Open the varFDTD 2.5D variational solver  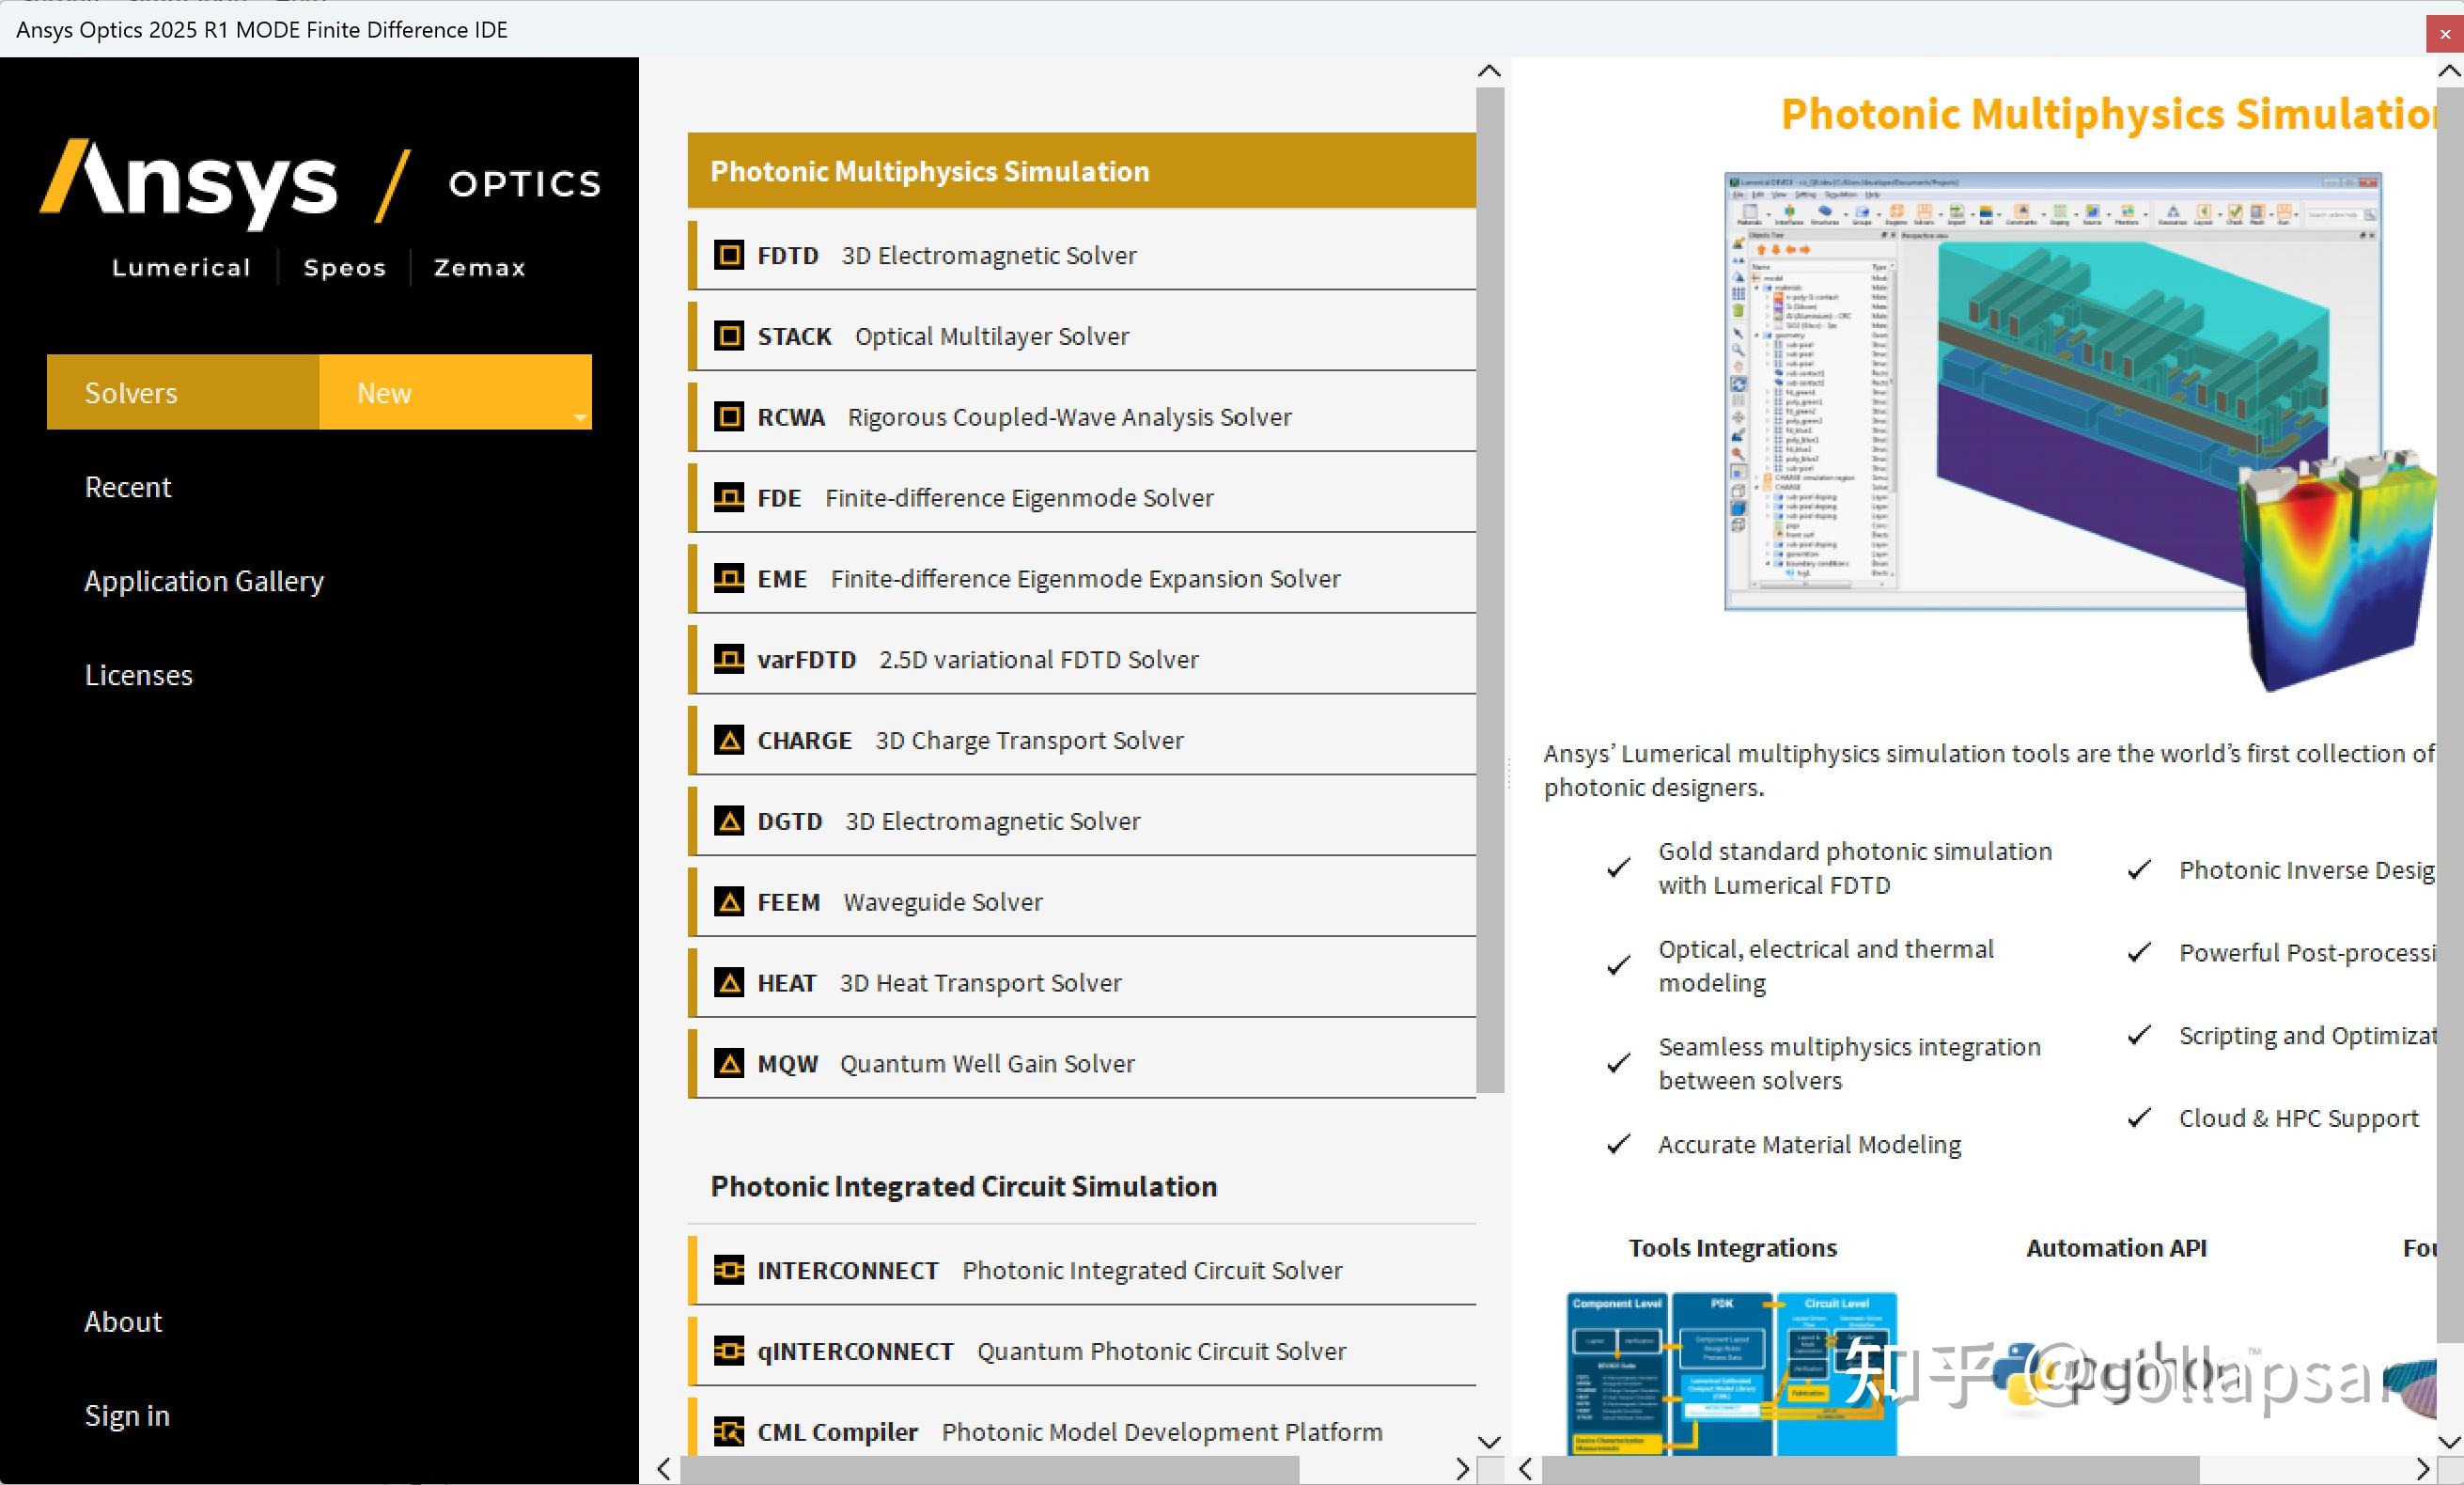(x=1080, y=659)
